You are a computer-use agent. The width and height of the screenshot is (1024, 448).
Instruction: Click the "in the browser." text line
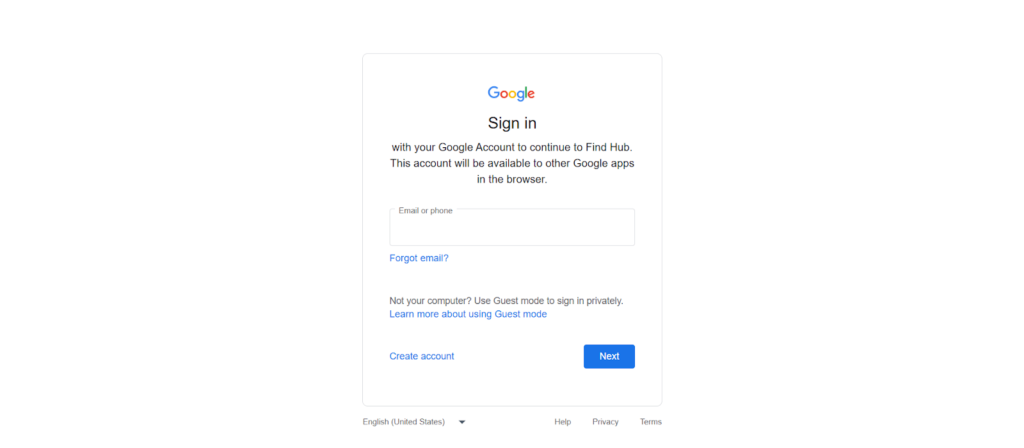point(512,179)
